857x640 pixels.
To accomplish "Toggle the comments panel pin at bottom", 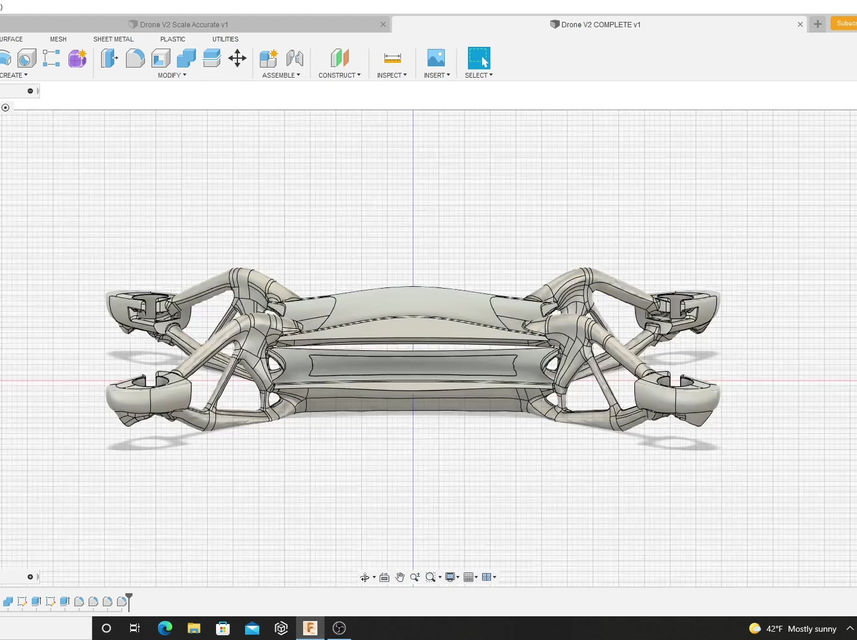I will (30, 576).
